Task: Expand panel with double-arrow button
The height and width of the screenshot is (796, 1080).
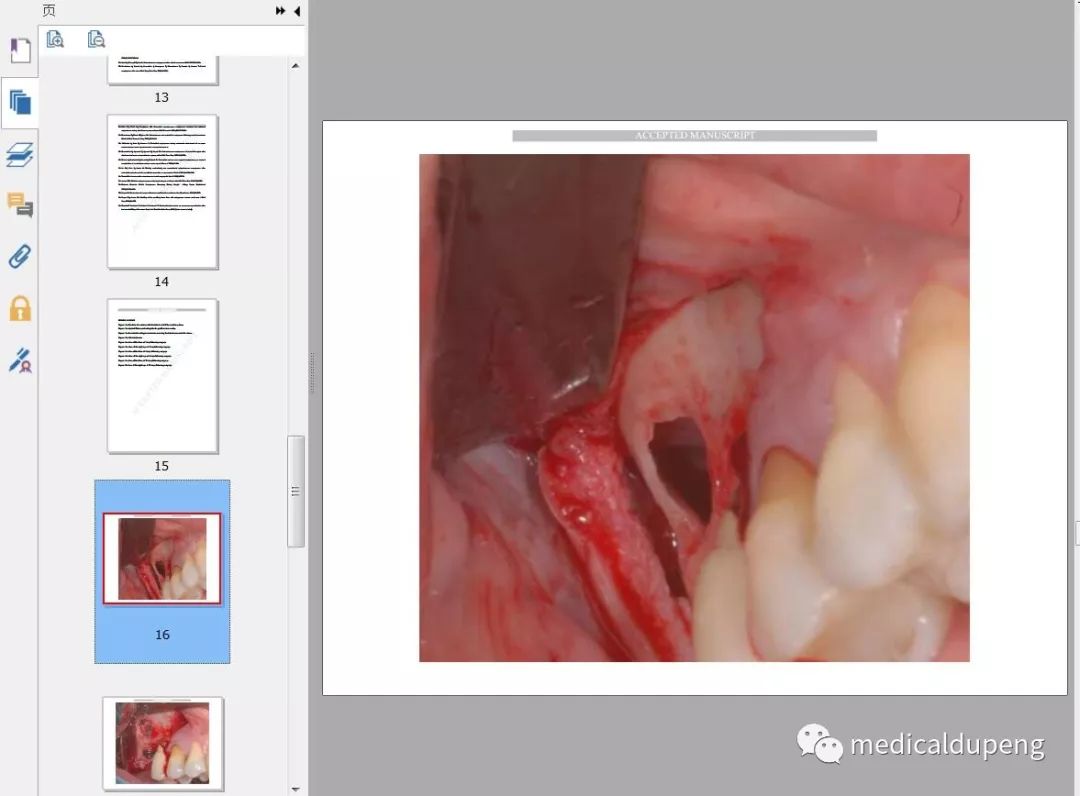Action: (x=281, y=11)
